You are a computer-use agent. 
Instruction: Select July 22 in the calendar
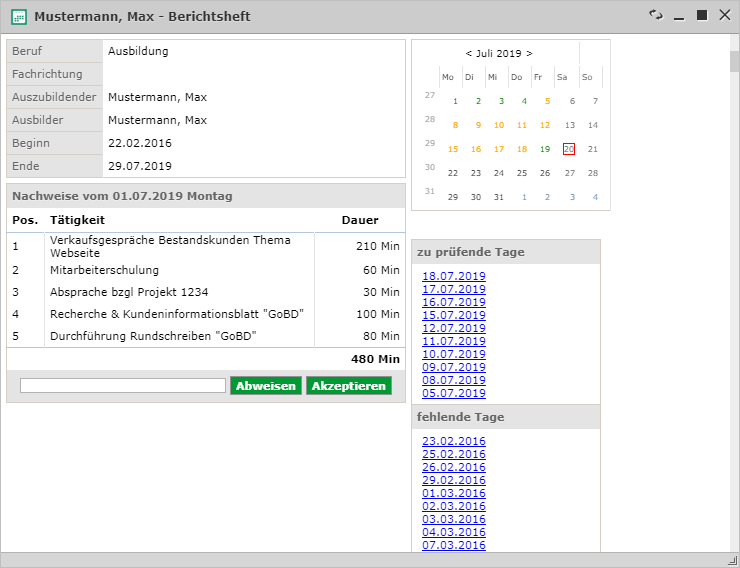click(x=453, y=173)
